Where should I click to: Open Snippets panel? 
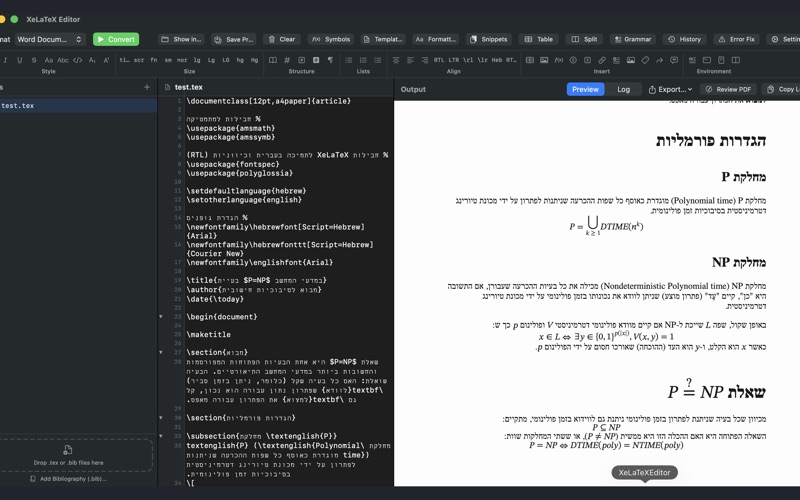488,39
